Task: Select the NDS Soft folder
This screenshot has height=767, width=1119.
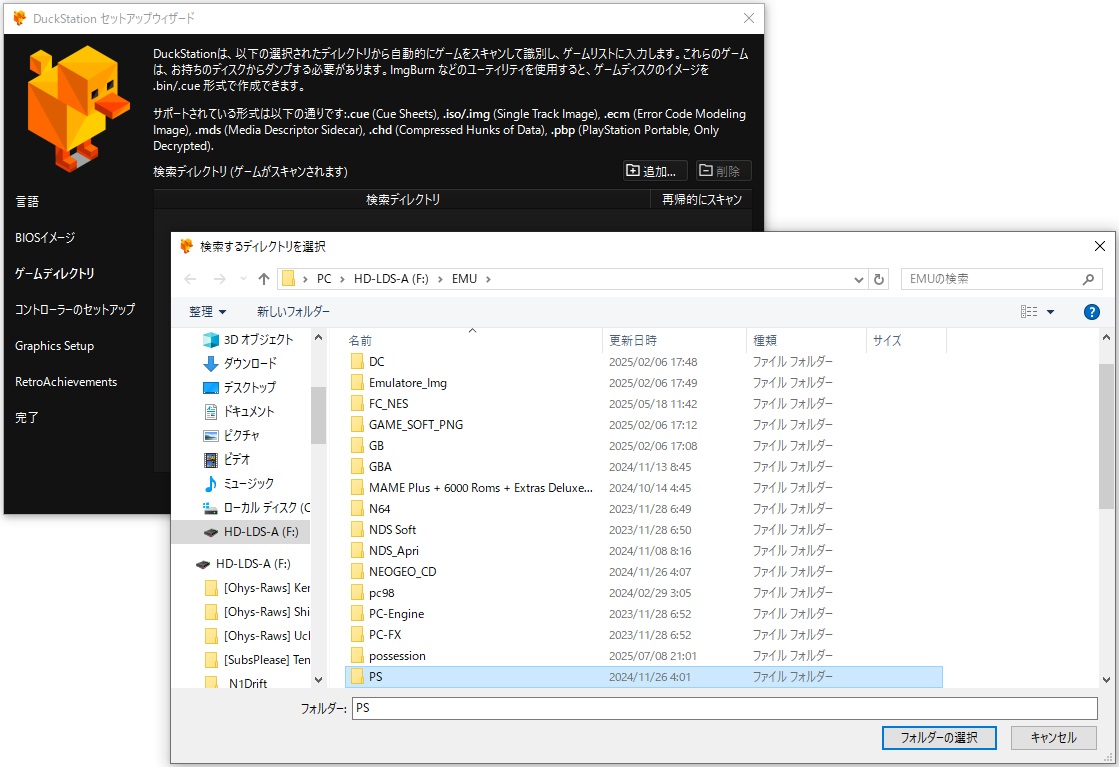Action: click(644, 530)
